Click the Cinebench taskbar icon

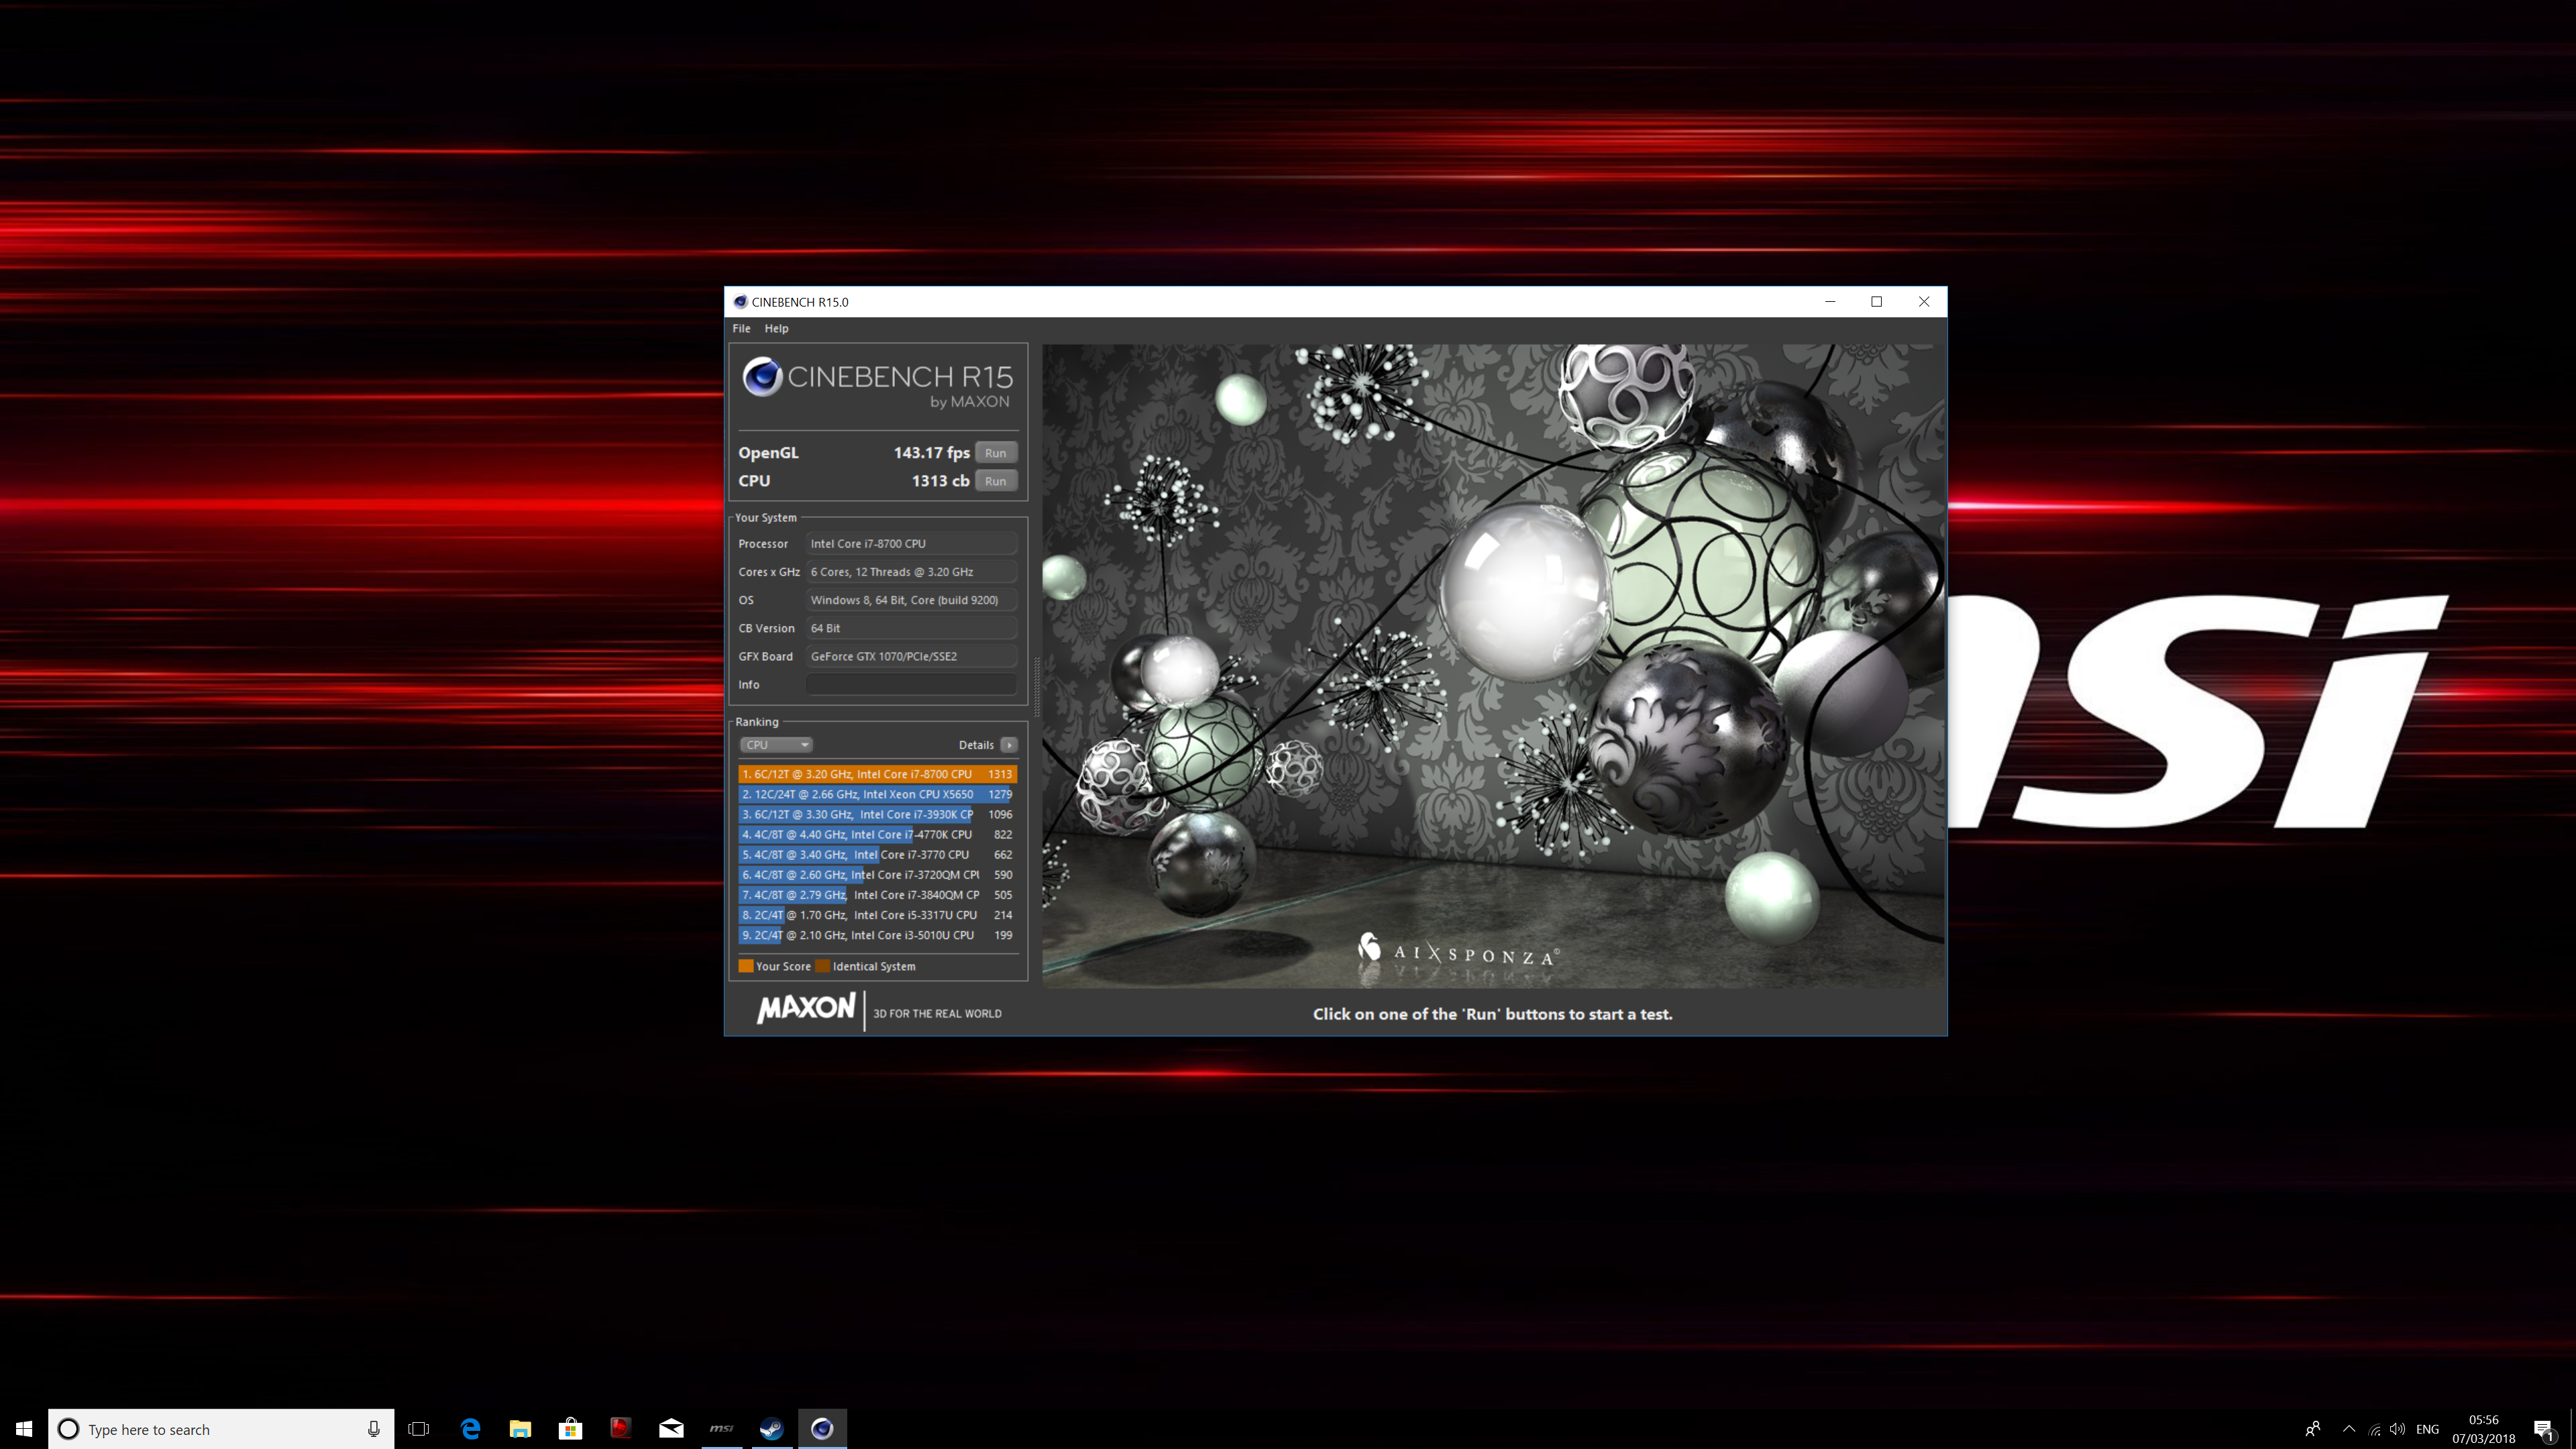tap(822, 1428)
